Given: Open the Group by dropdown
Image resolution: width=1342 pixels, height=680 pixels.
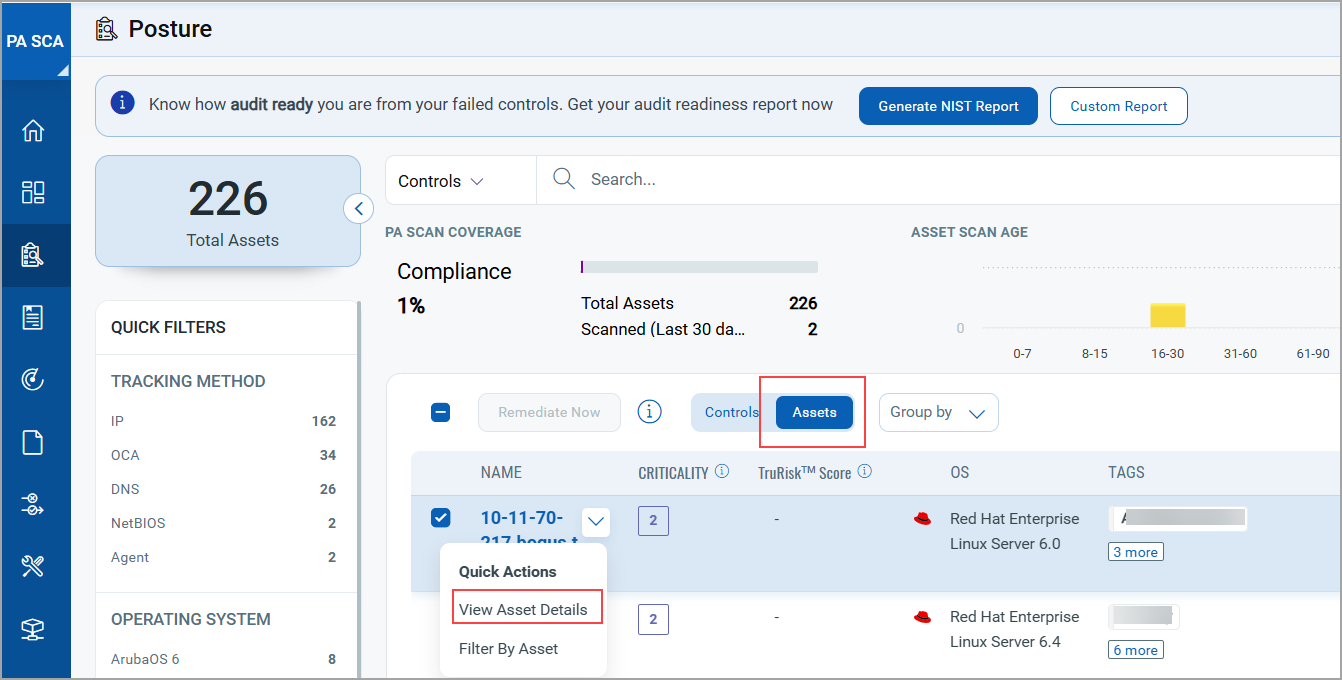Looking at the screenshot, I should (938, 412).
